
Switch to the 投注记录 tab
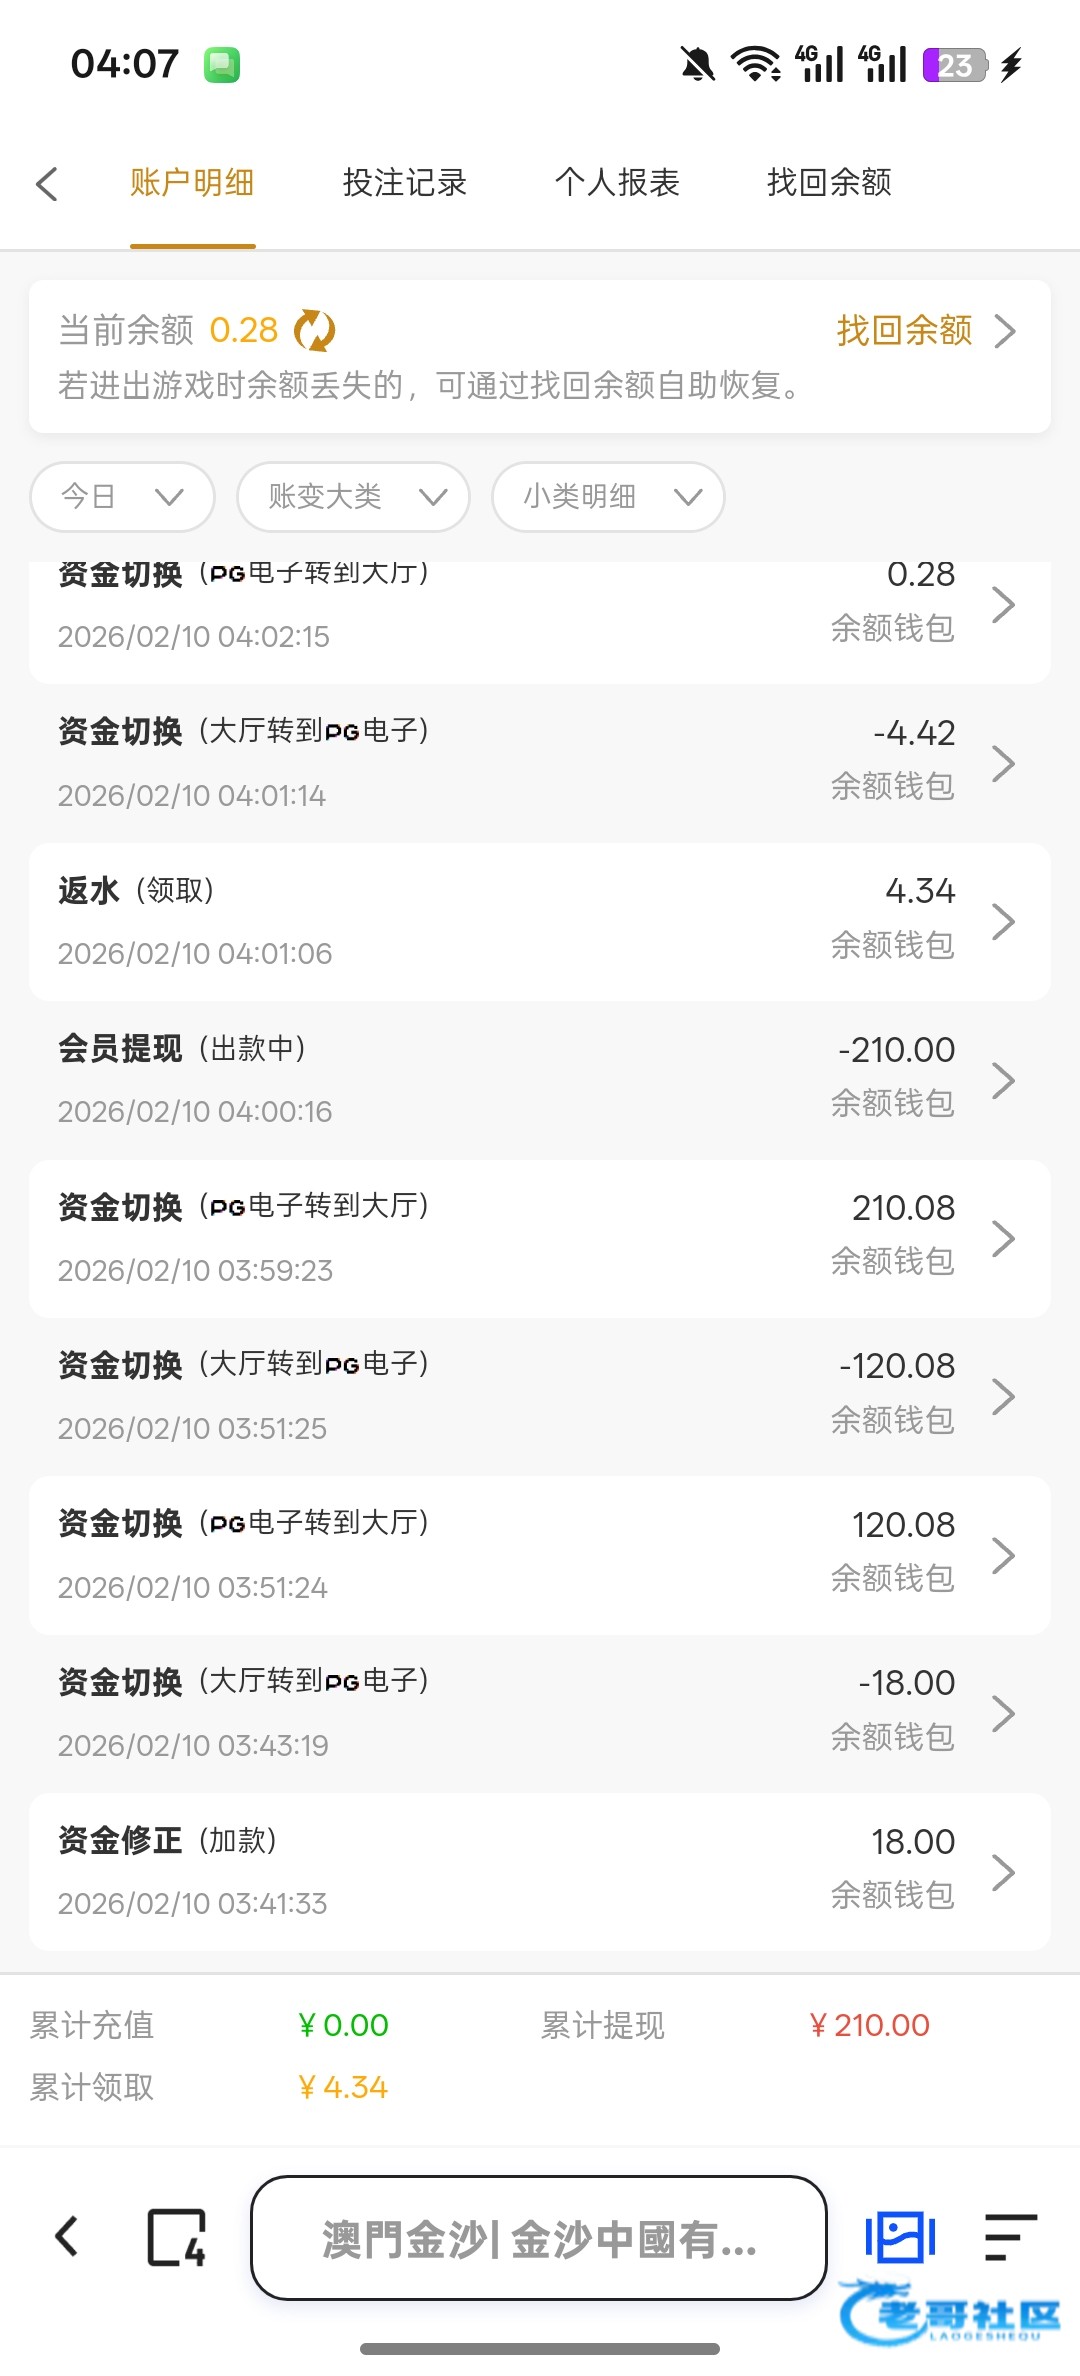[405, 183]
